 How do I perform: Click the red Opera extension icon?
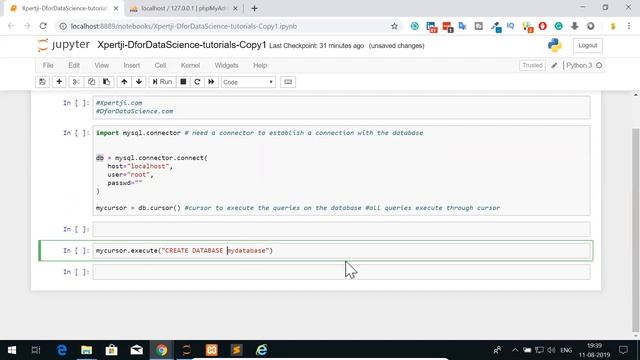(x=542, y=26)
